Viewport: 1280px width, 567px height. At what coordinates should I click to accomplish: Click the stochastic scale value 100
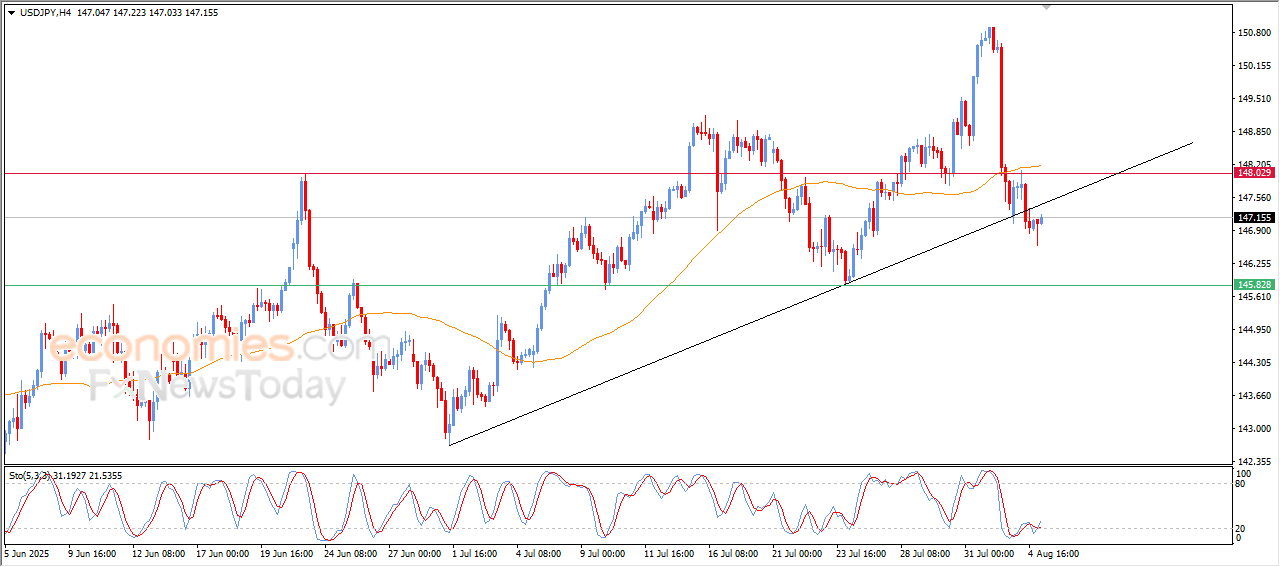click(x=1245, y=473)
